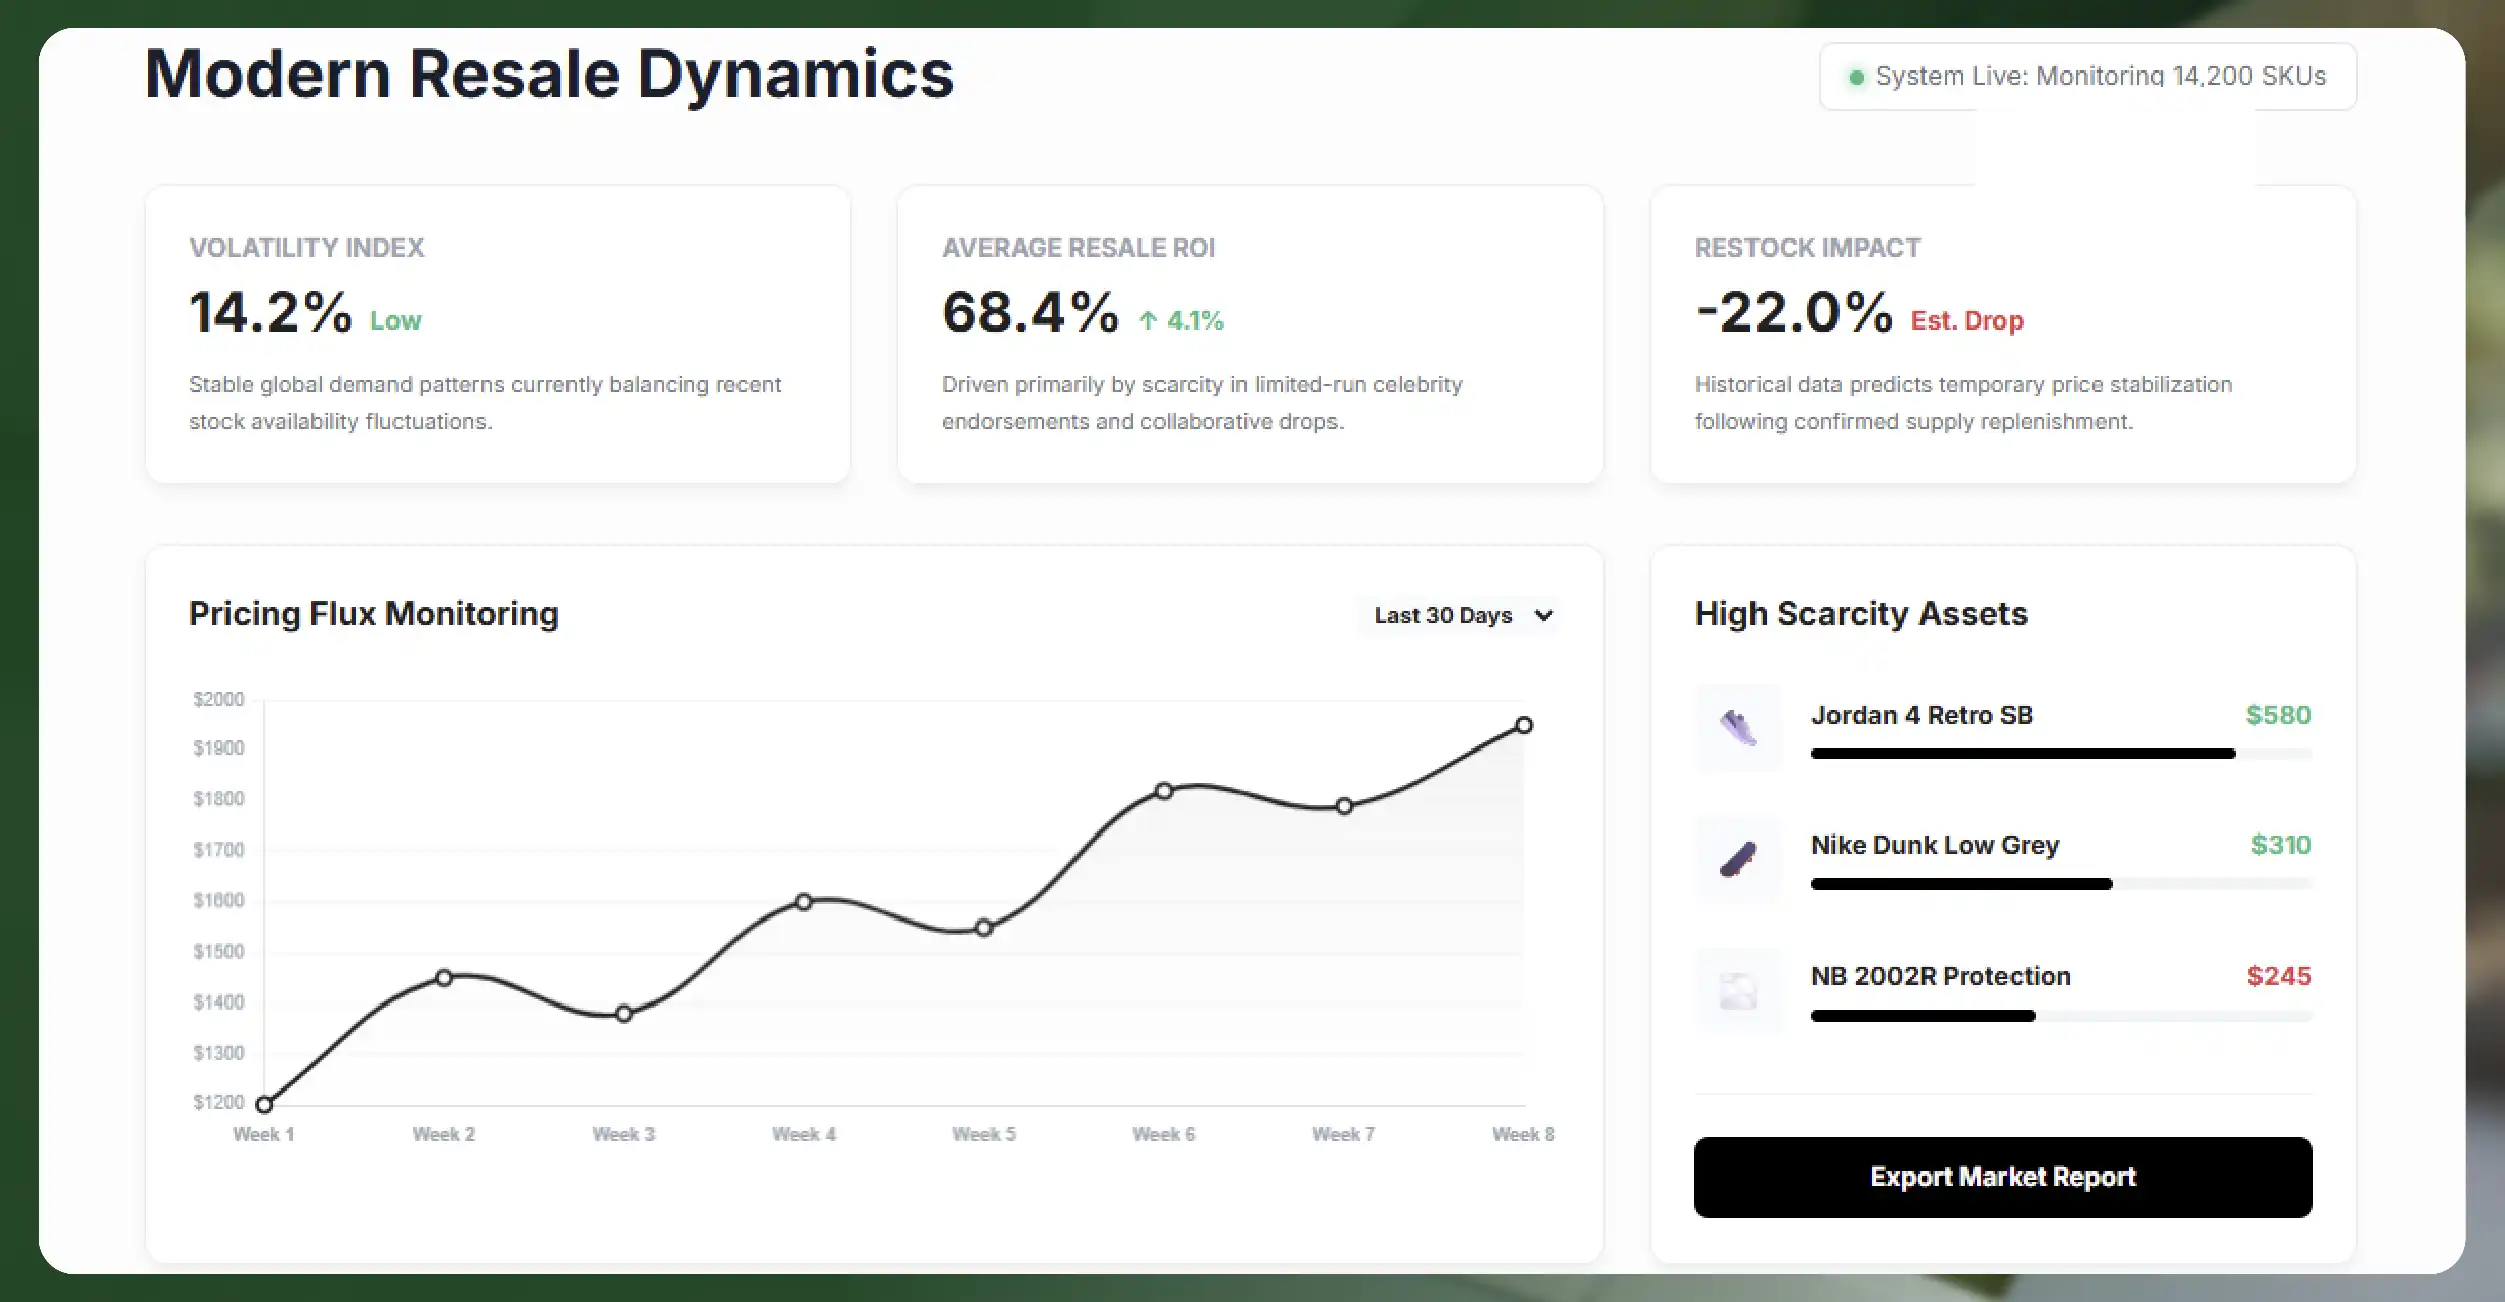Click the Export Market Report button

click(x=2002, y=1176)
